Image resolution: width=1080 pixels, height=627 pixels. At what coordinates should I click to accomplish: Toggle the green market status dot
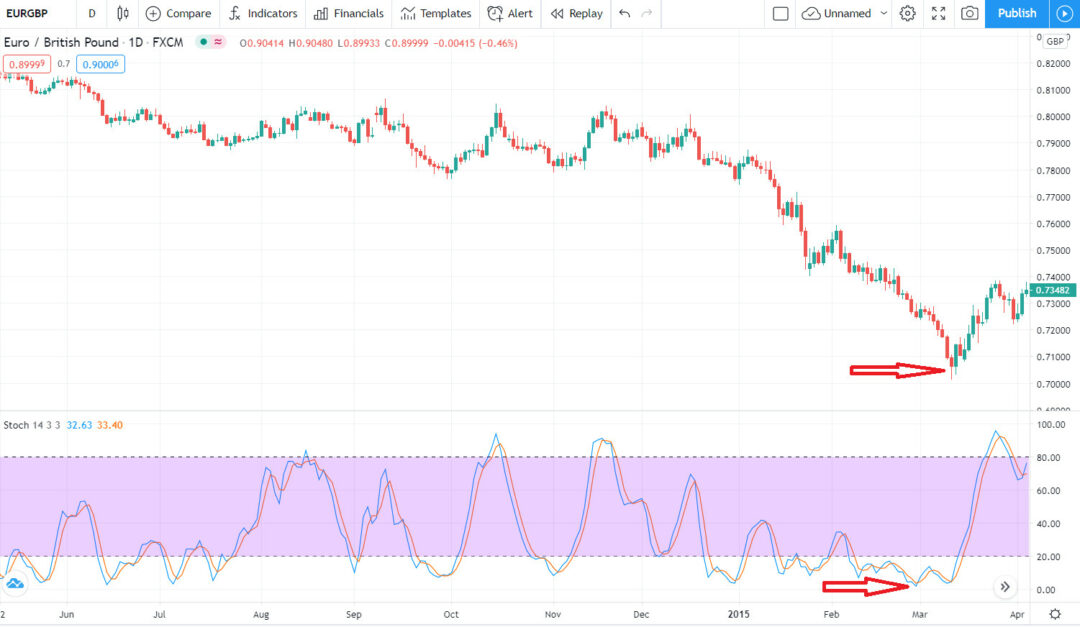click(203, 43)
